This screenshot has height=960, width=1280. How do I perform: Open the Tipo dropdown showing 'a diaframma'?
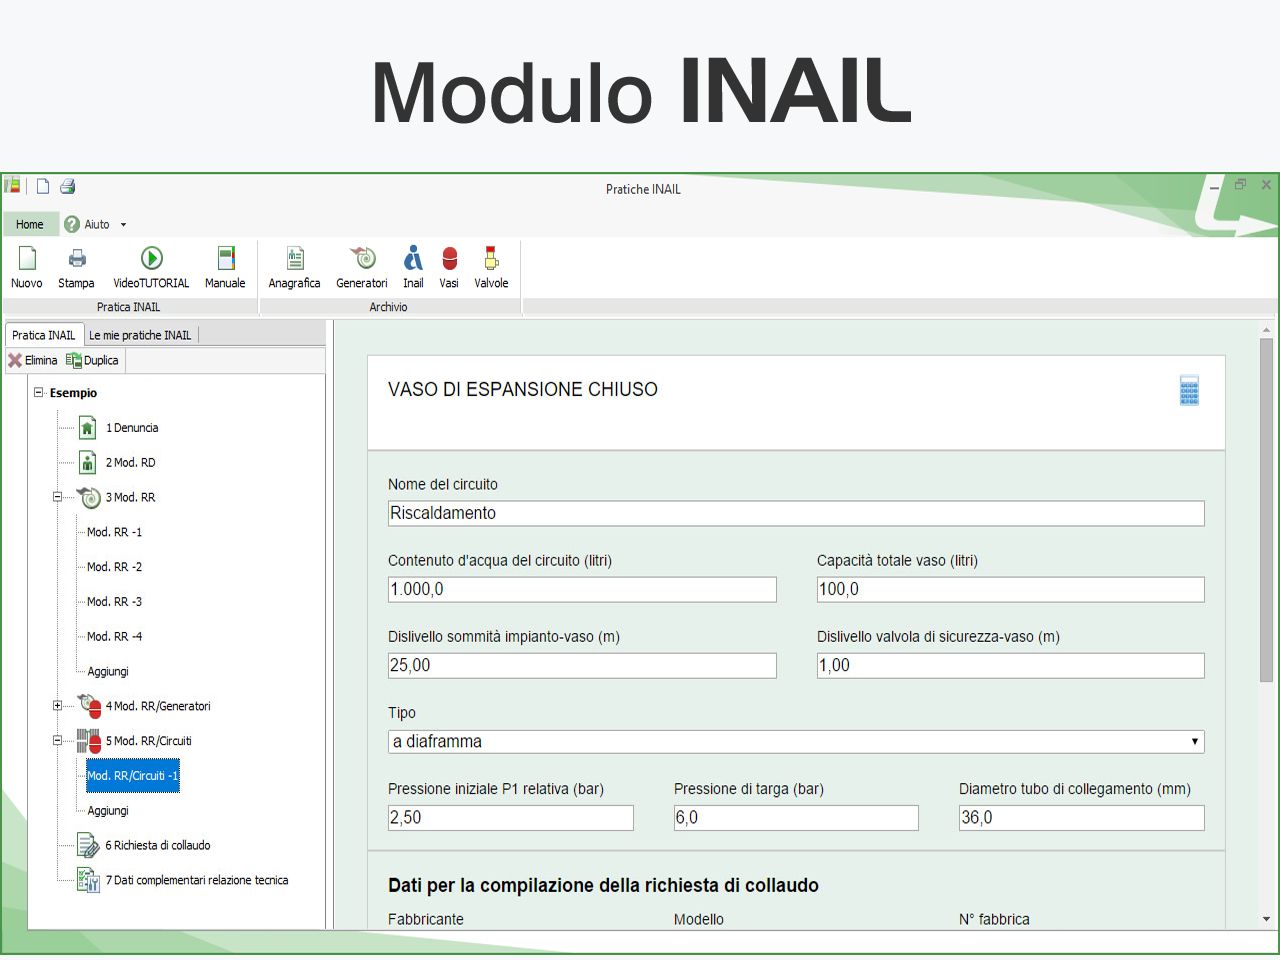point(1194,741)
